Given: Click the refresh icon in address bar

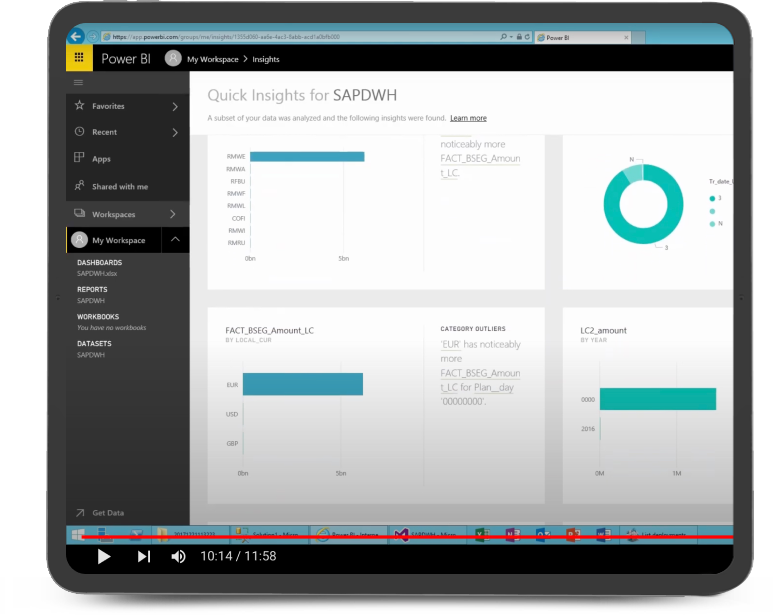Looking at the screenshot, I should tap(527, 37).
